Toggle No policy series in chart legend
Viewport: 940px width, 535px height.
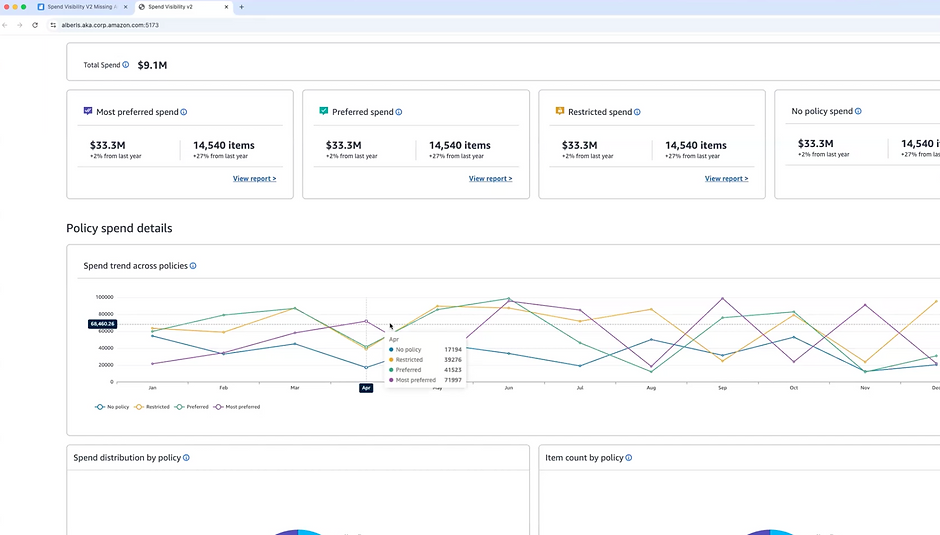coord(112,407)
